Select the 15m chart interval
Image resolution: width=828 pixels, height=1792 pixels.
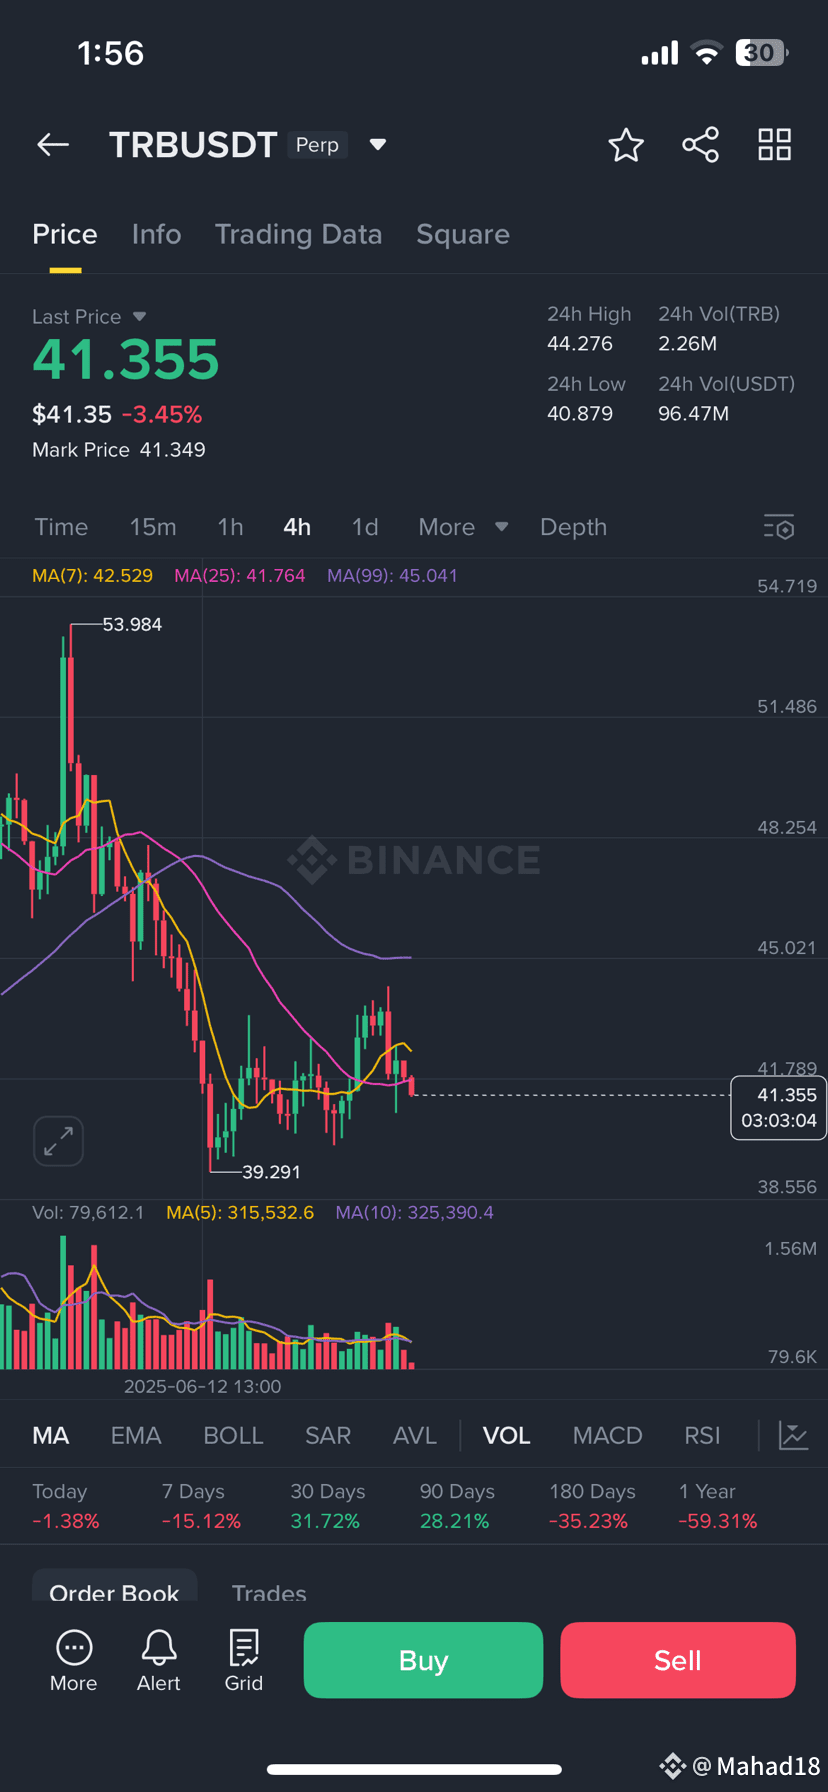coord(153,527)
